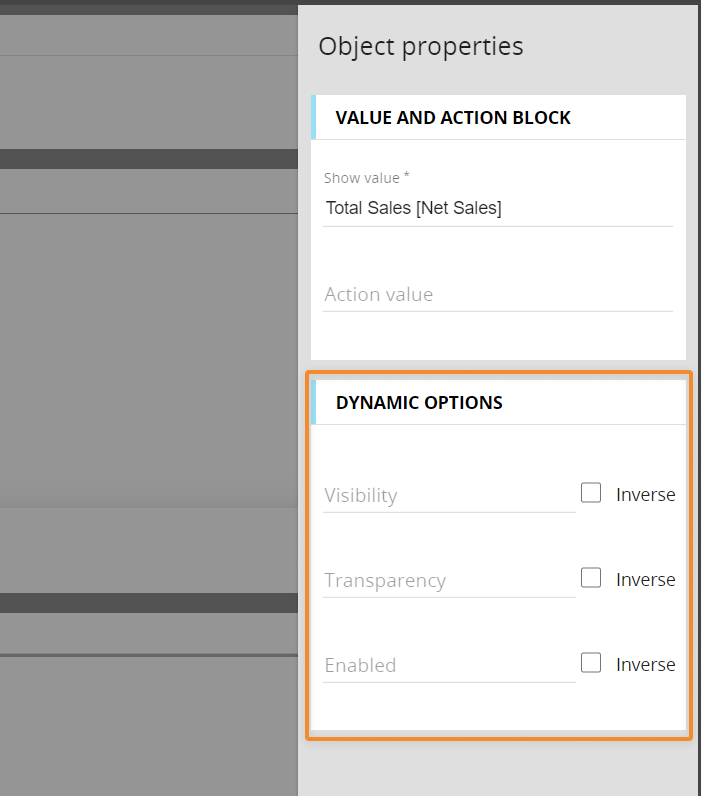Click the upper dark bar in dimmed background

coord(149,159)
